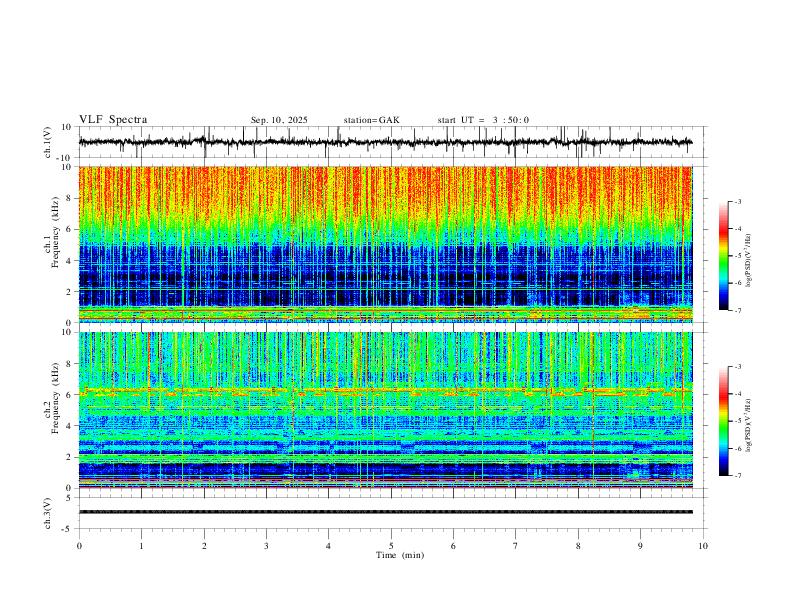Click the "-7" tick on ch.2 colorbar
The width and height of the screenshot is (792, 612).
point(737,476)
